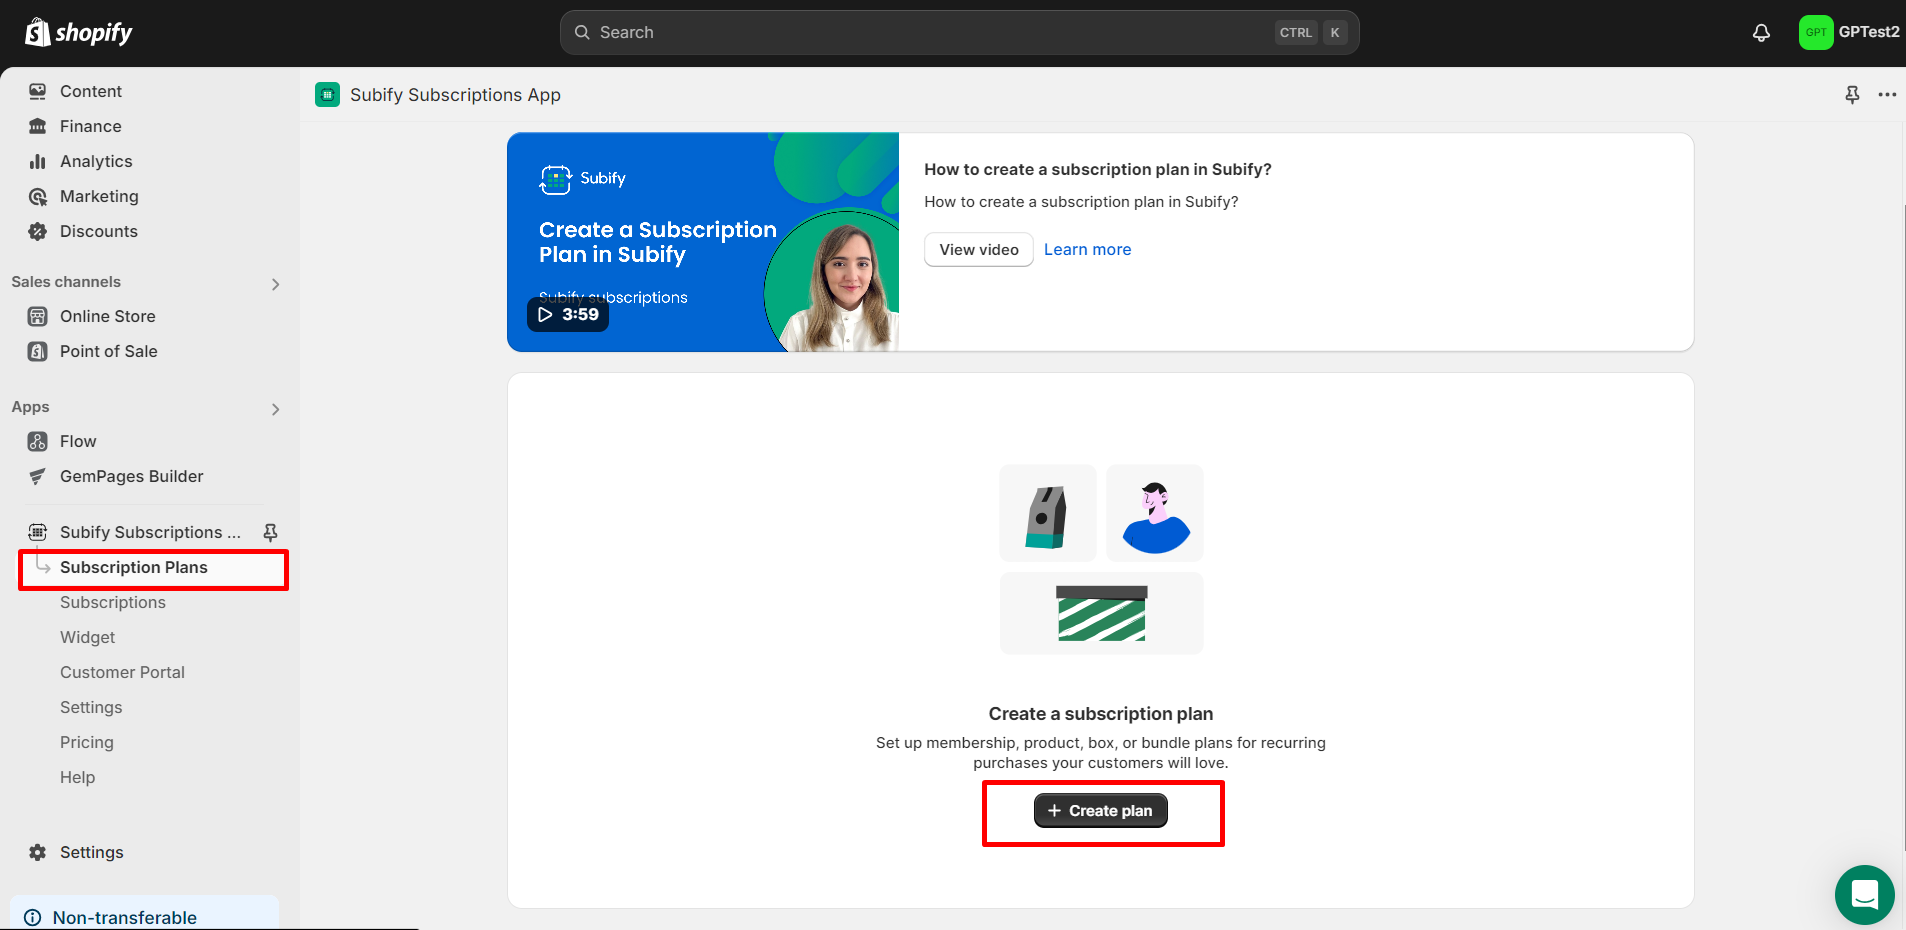Screen dimensions: 1906x930
Task: Expand the Sales channels section
Action: coord(275,283)
